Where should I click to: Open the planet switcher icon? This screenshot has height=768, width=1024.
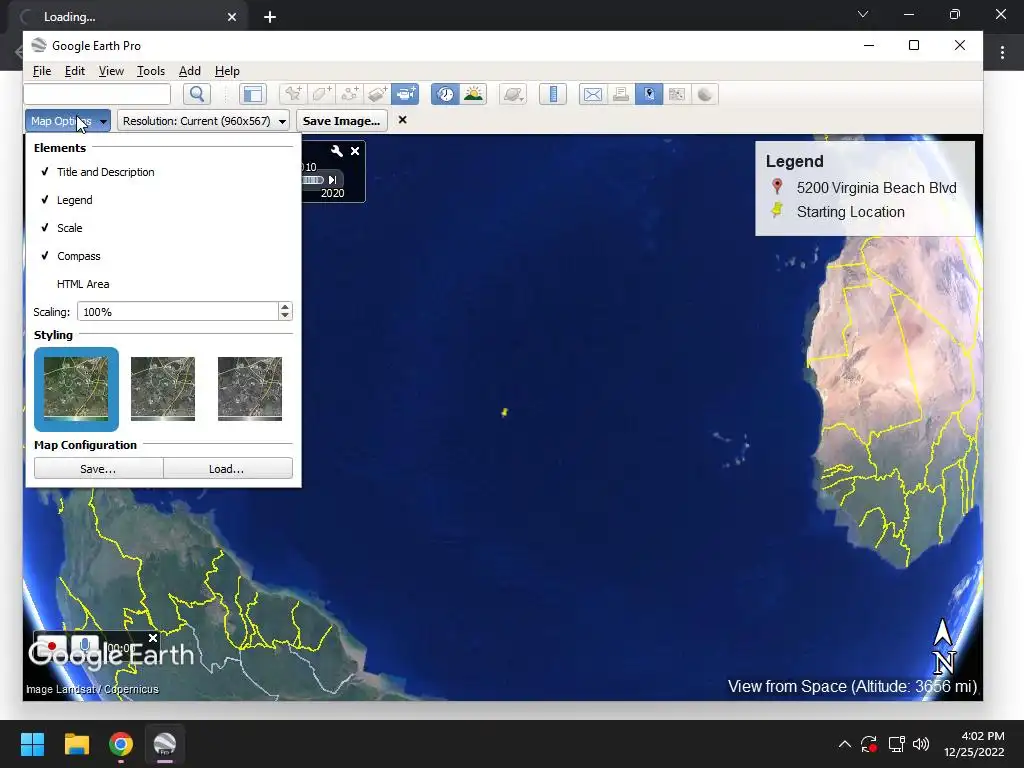513,94
